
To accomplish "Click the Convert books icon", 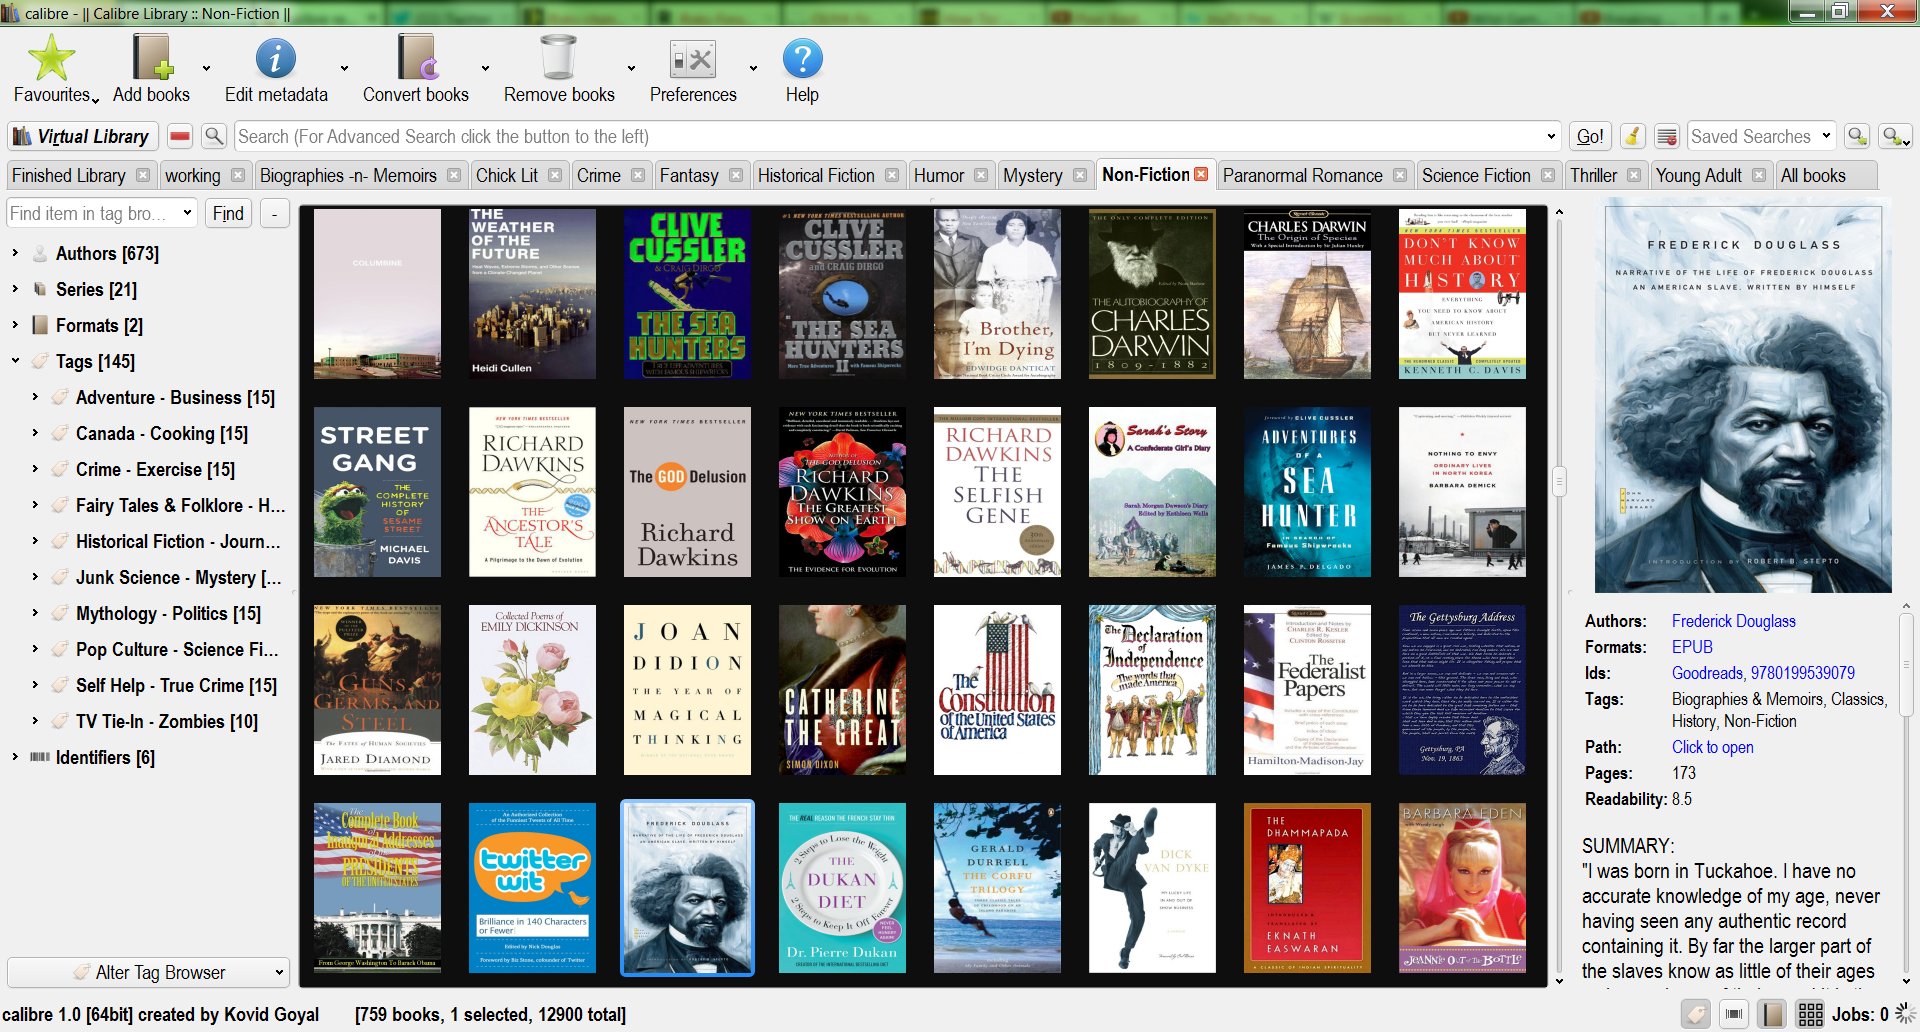I will coord(415,58).
